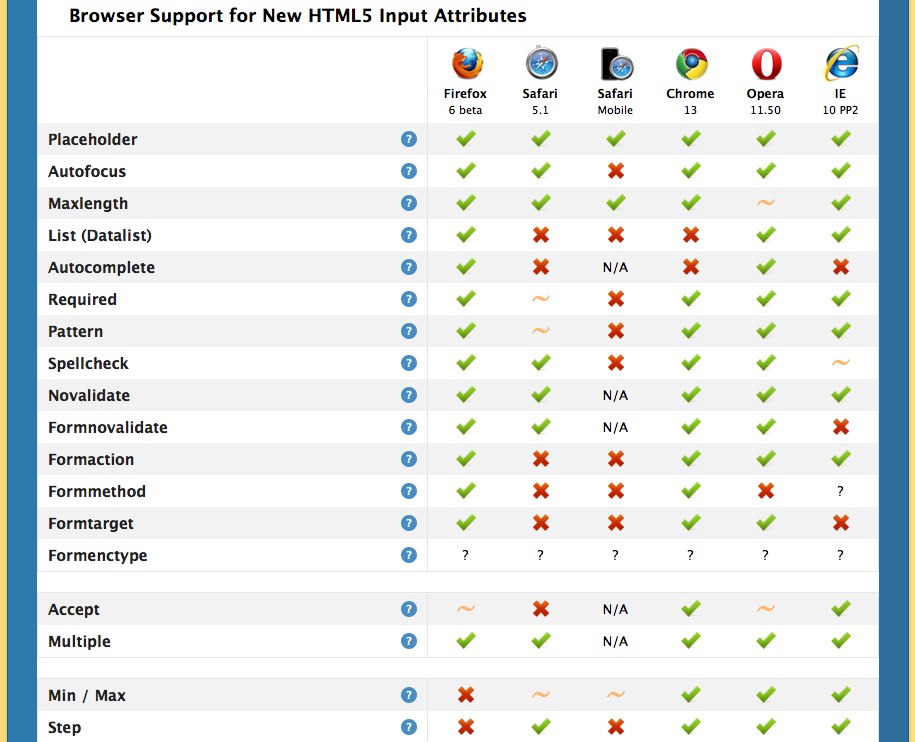Click the IE browser icon
The image size is (915, 742).
[841, 63]
